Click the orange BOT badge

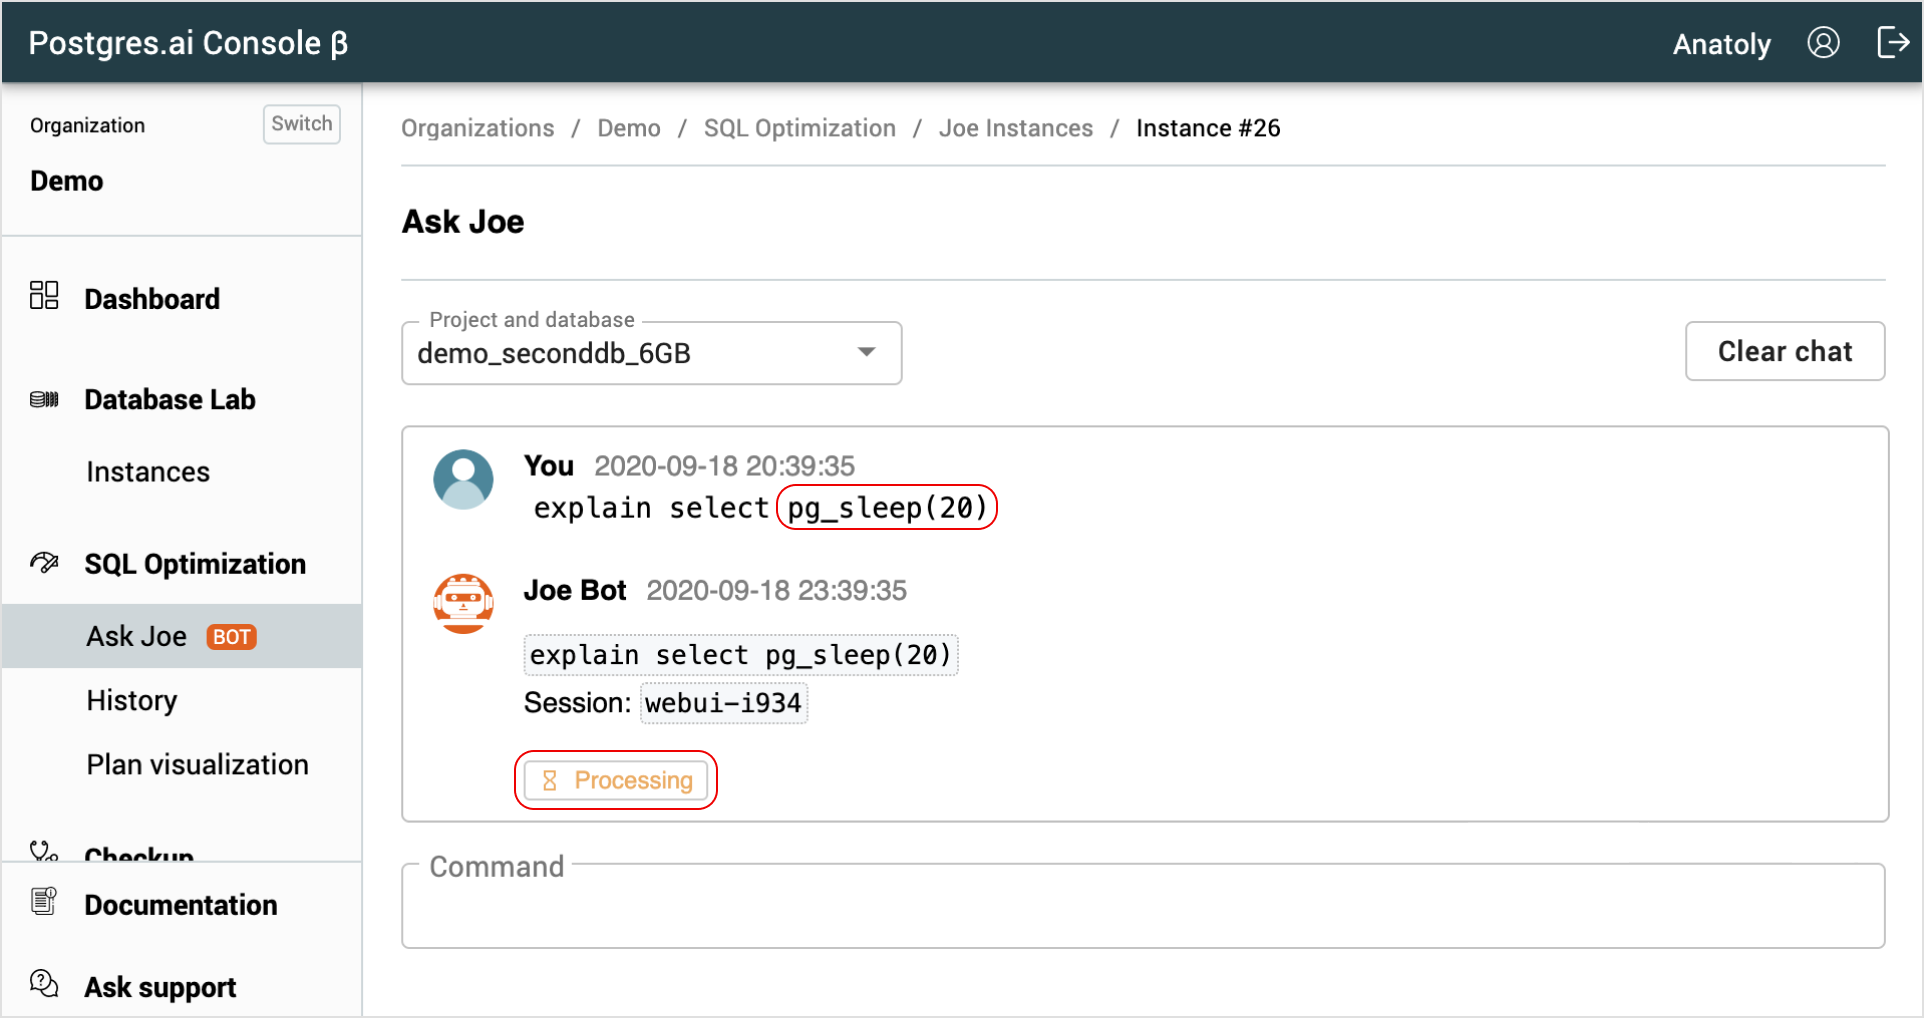point(232,637)
